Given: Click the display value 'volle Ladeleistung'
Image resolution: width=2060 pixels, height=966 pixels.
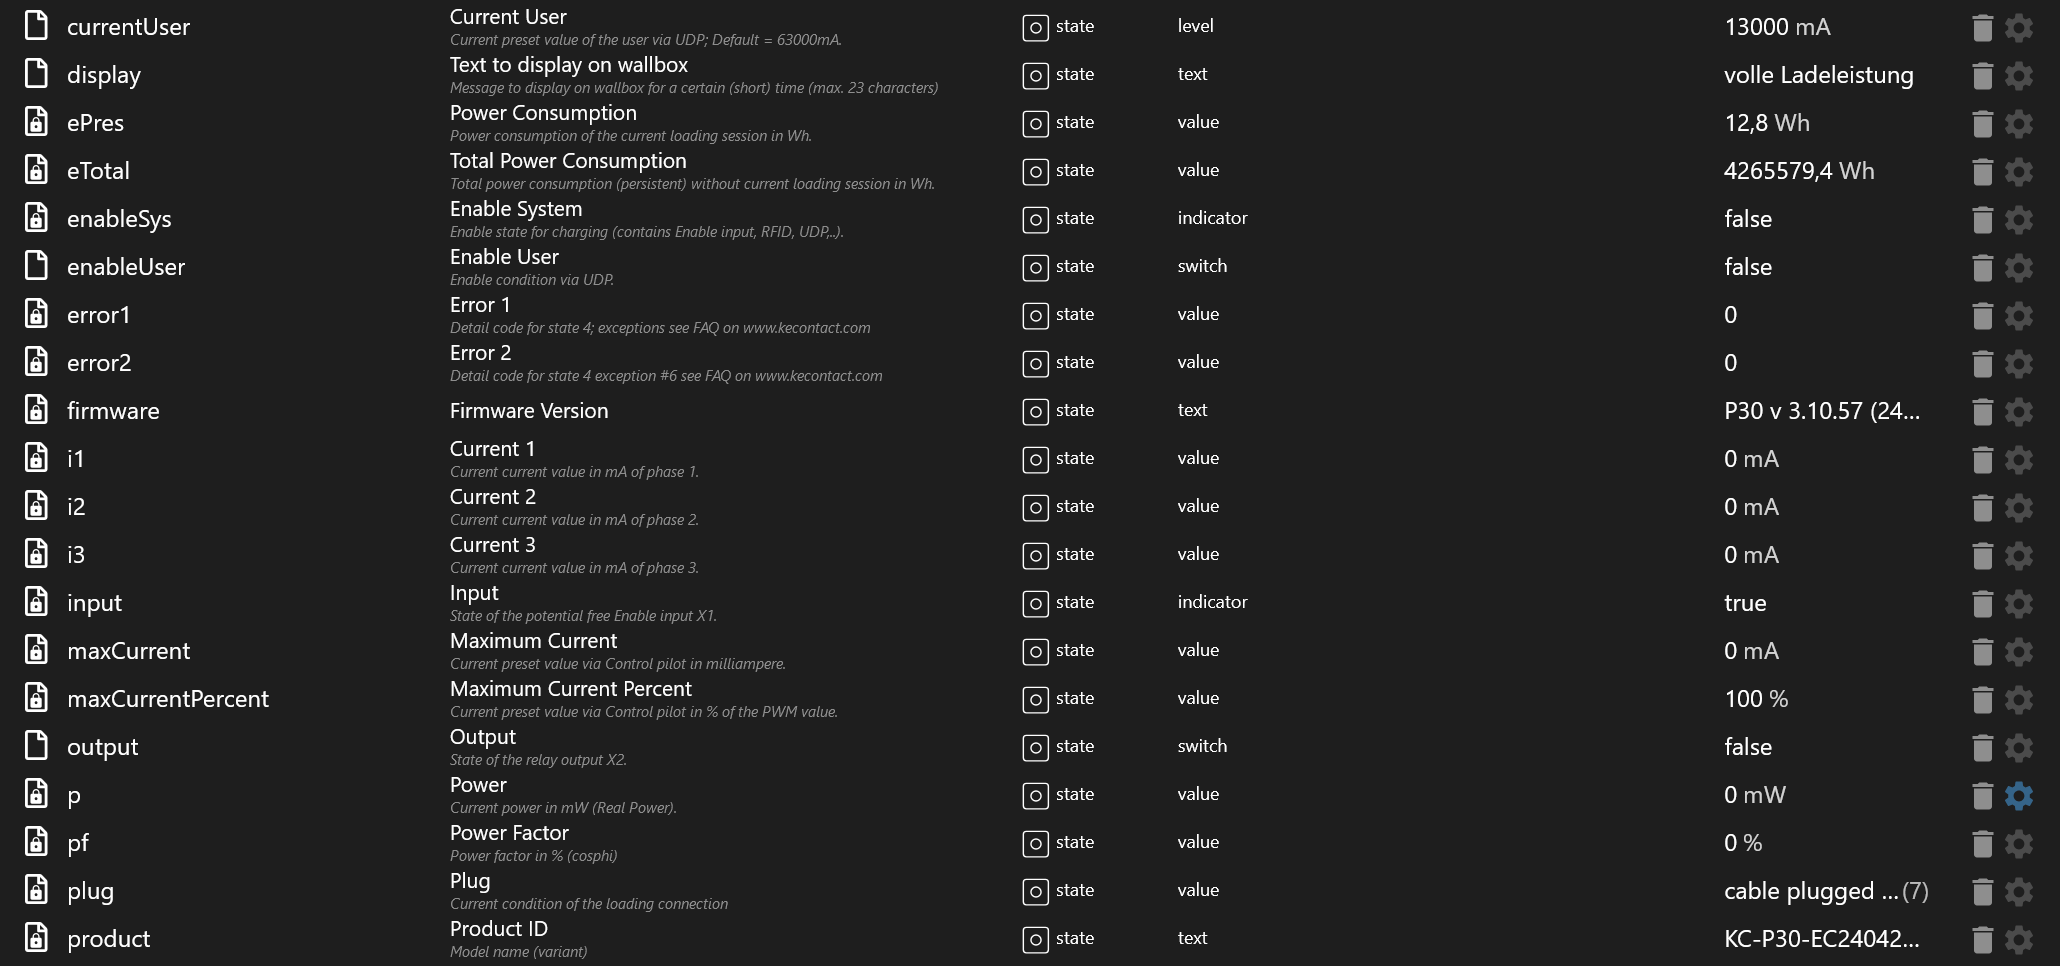Looking at the screenshot, I should [1818, 75].
